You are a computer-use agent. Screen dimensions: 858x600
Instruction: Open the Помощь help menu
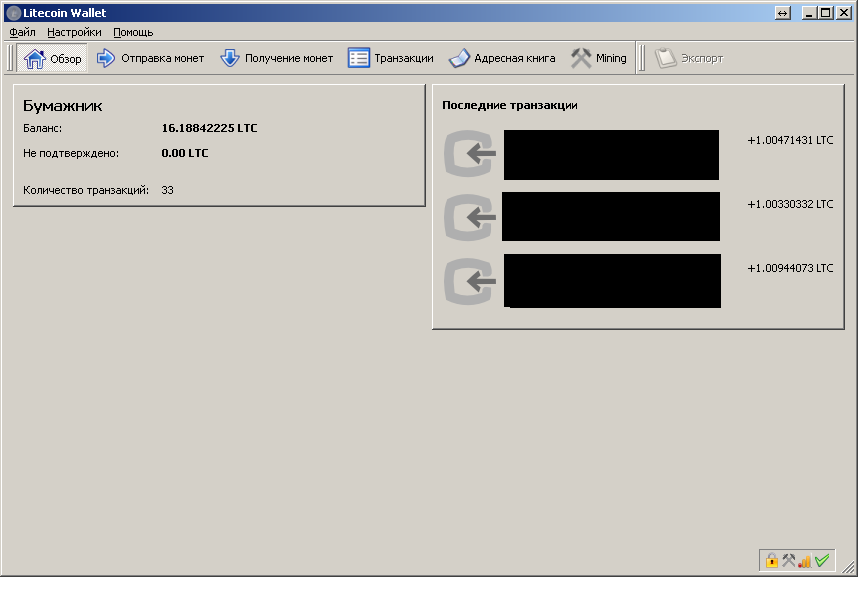tap(133, 32)
